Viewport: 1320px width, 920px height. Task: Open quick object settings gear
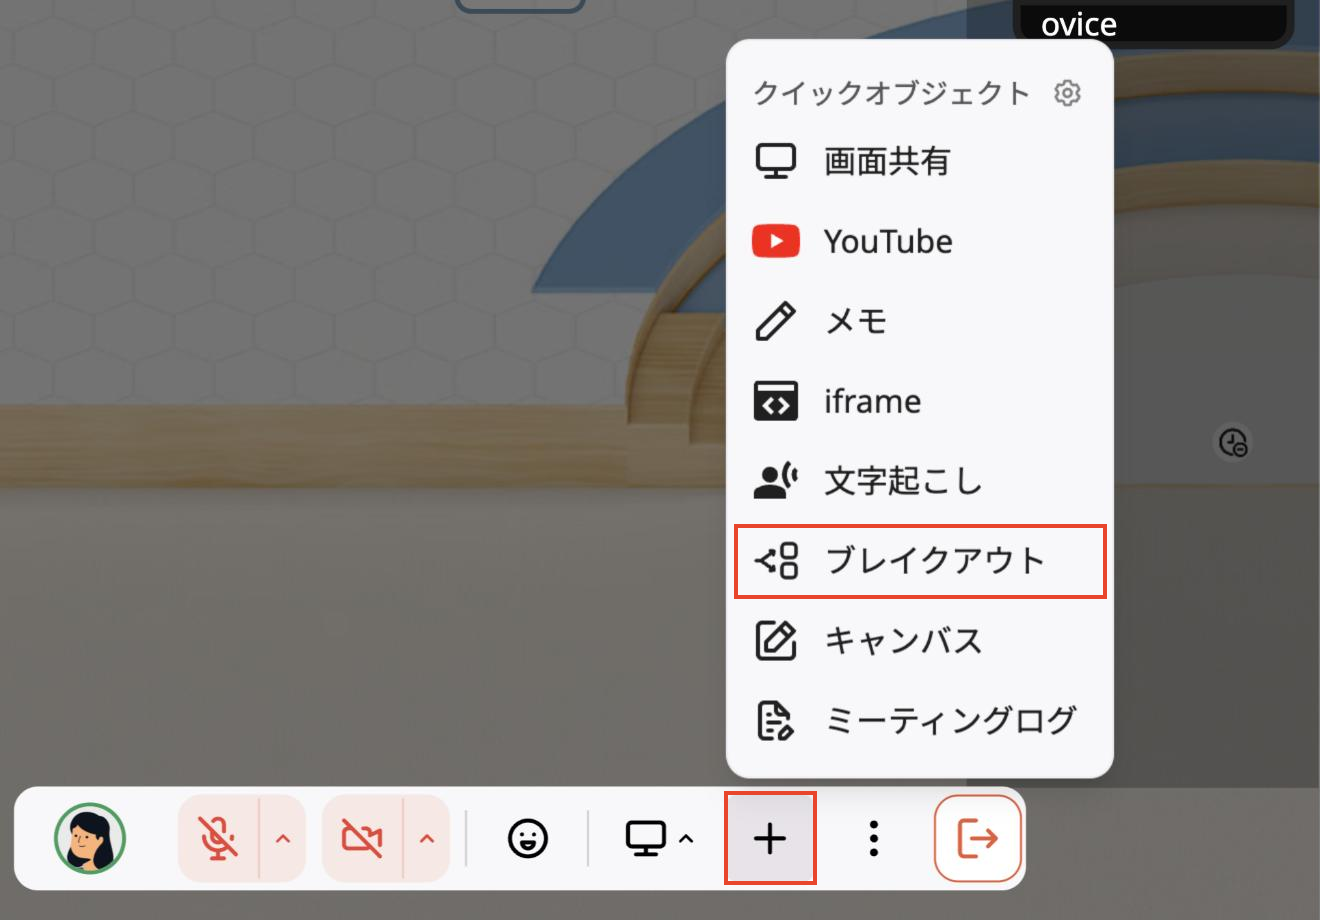coord(1067,93)
